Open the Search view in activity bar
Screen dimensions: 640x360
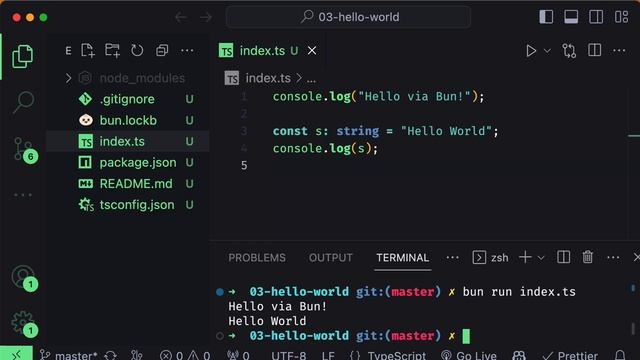click(x=23, y=102)
